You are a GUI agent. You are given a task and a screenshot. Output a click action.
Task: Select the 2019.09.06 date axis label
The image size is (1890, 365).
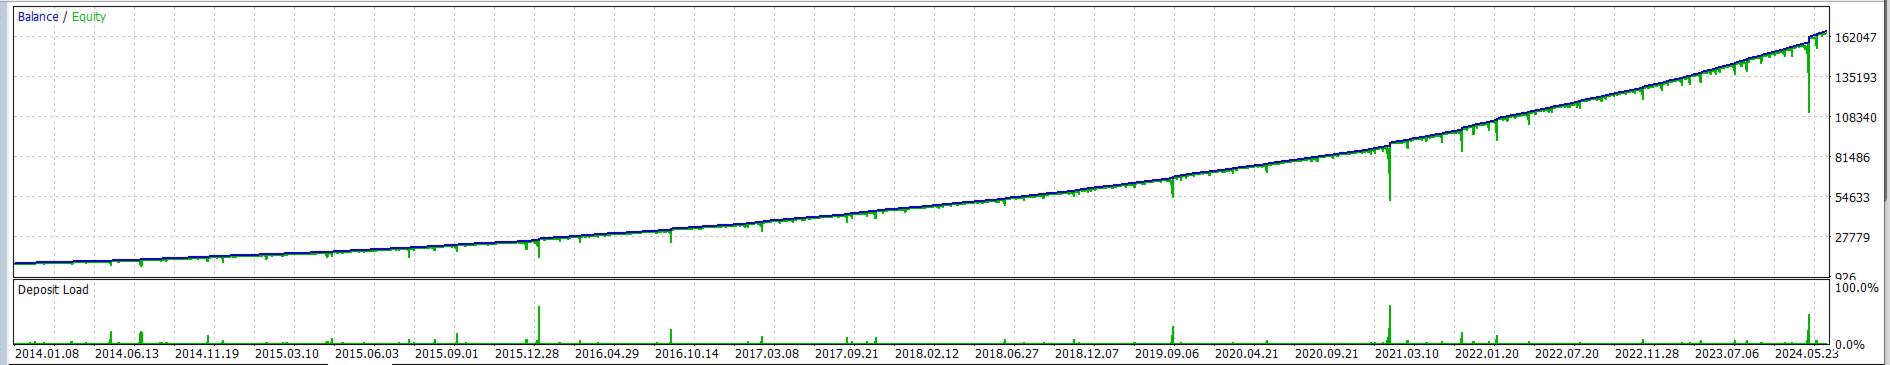click(x=1167, y=354)
